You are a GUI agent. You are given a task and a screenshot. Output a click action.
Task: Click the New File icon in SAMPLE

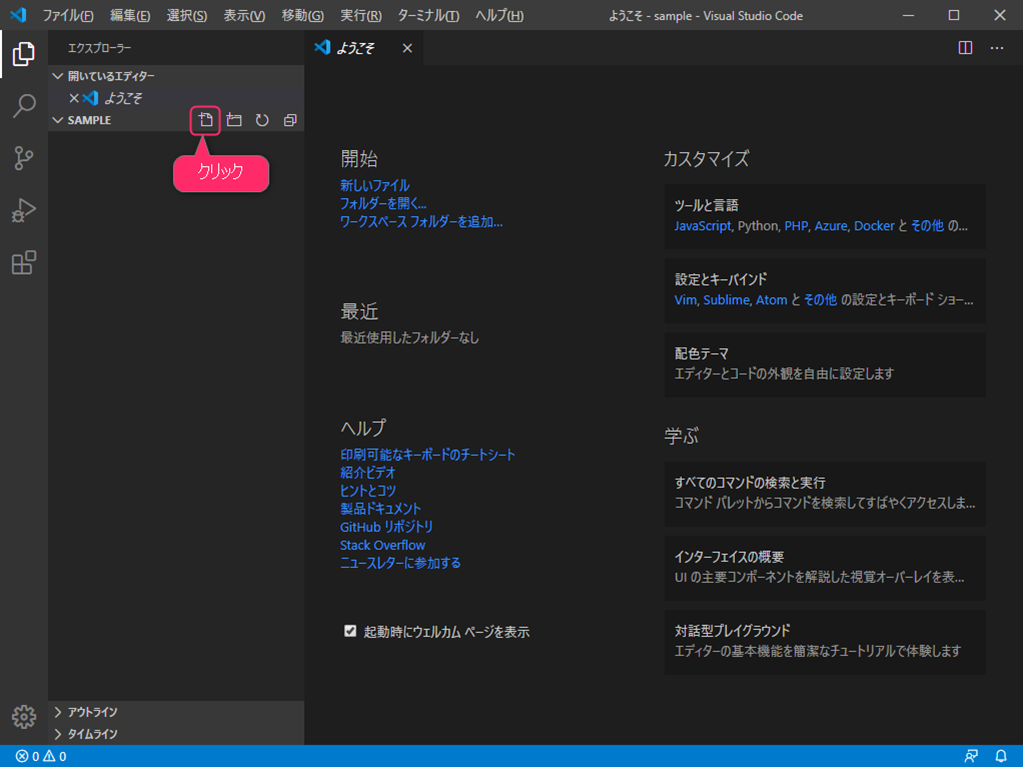[x=206, y=120]
